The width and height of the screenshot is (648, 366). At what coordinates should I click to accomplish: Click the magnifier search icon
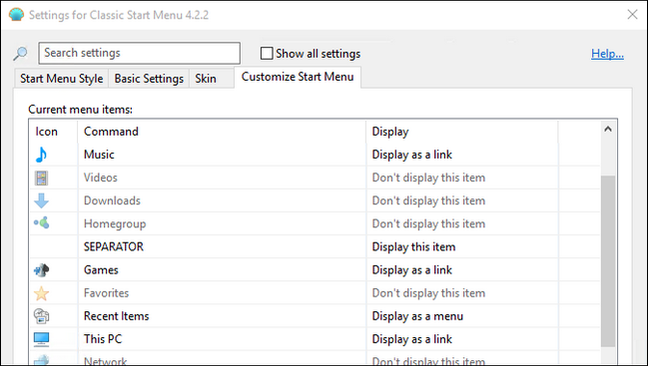click(x=20, y=53)
